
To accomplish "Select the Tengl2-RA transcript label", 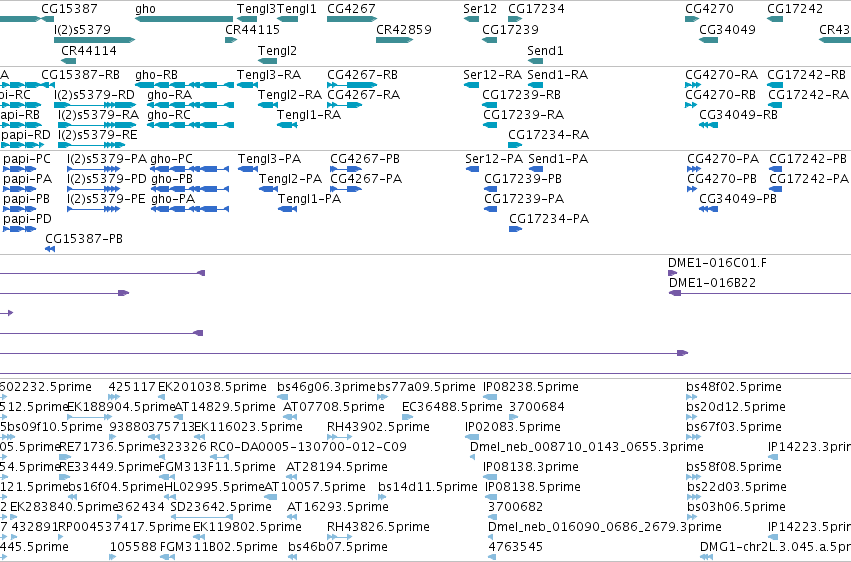I will (x=290, y=94).
